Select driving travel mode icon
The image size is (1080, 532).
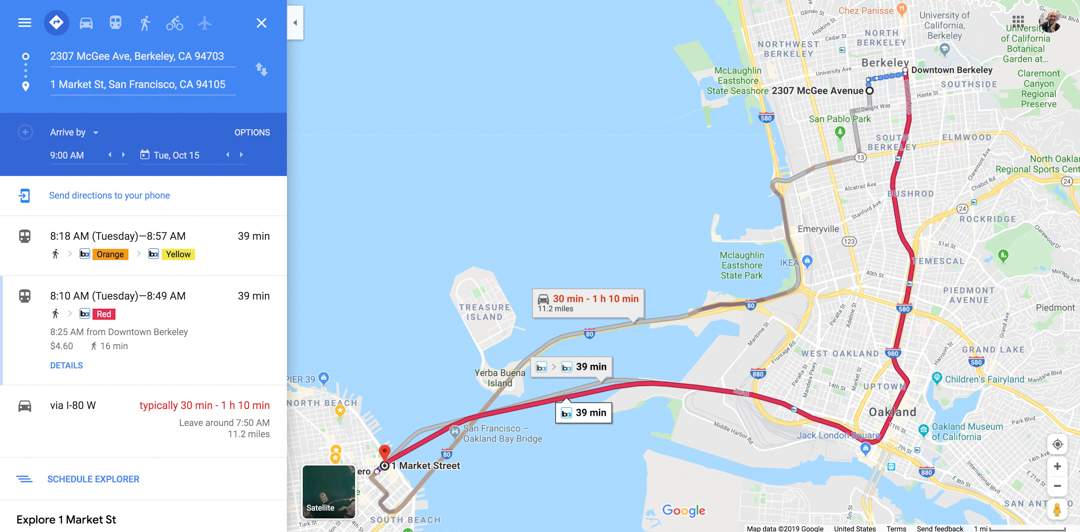pos(86,23)
